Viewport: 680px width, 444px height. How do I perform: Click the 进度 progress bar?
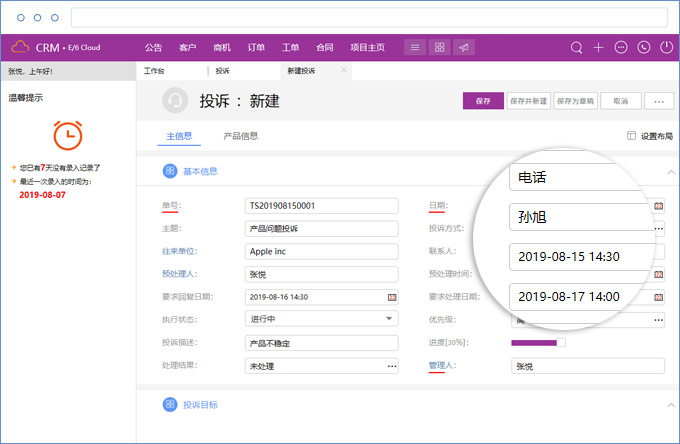[538, 343]
